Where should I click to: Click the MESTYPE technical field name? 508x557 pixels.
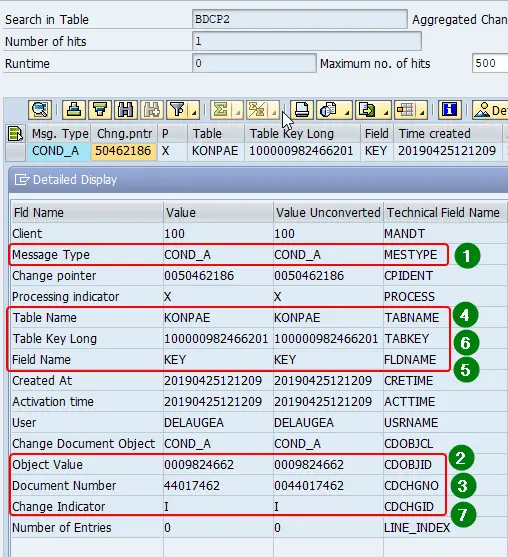(x=411, y=255)
